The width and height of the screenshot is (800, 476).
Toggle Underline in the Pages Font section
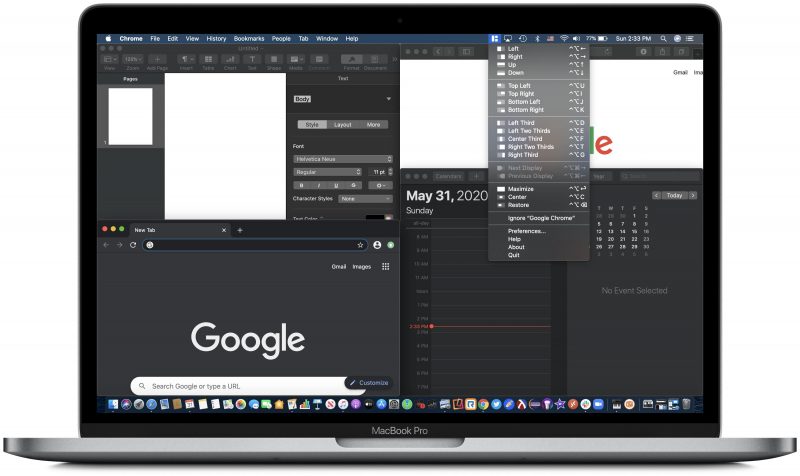pos(336,185)
